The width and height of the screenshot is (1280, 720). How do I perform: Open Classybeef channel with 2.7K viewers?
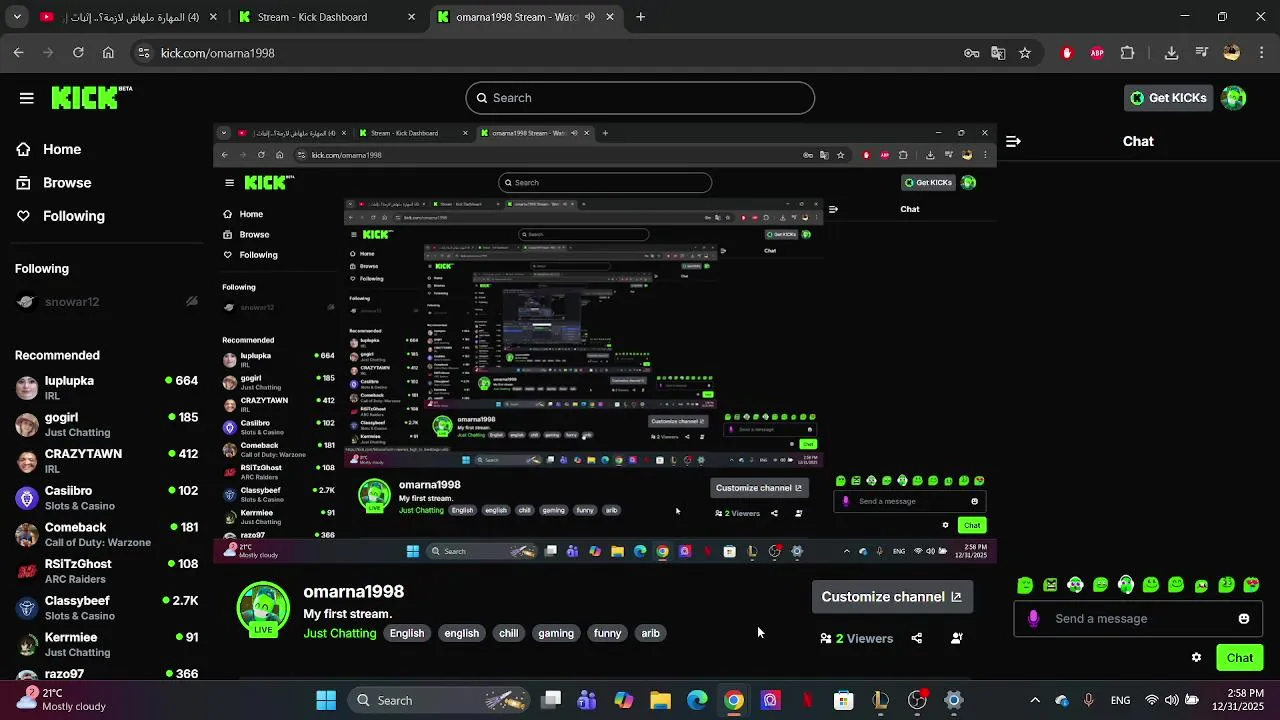[x=106, y=607]
